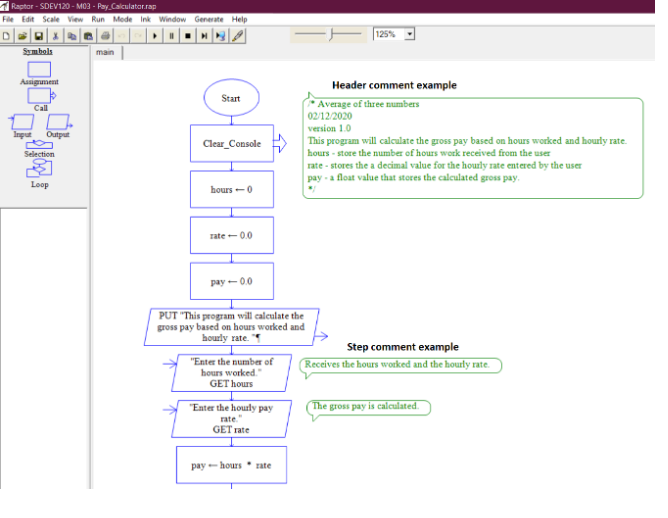Select the rate ← 0.0 assignment box
668x518 pixels.
point(232,236)
